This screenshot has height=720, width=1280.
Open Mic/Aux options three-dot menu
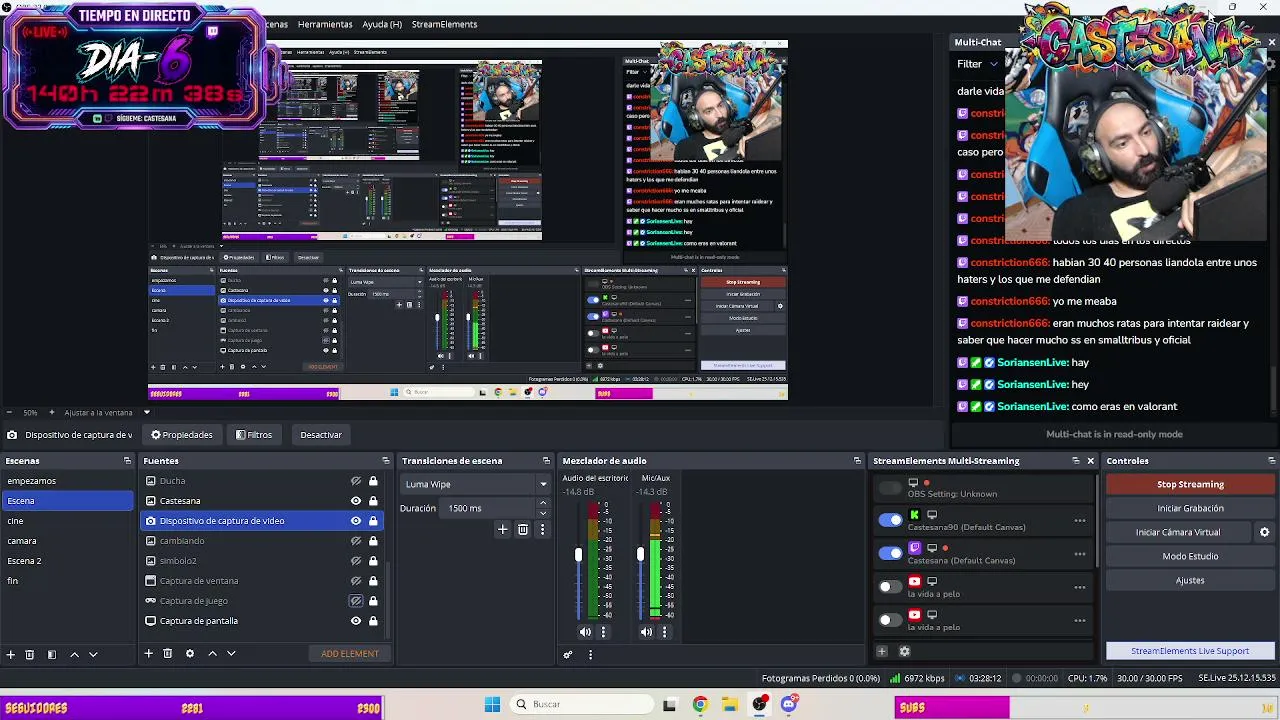(x=664, y=632)
